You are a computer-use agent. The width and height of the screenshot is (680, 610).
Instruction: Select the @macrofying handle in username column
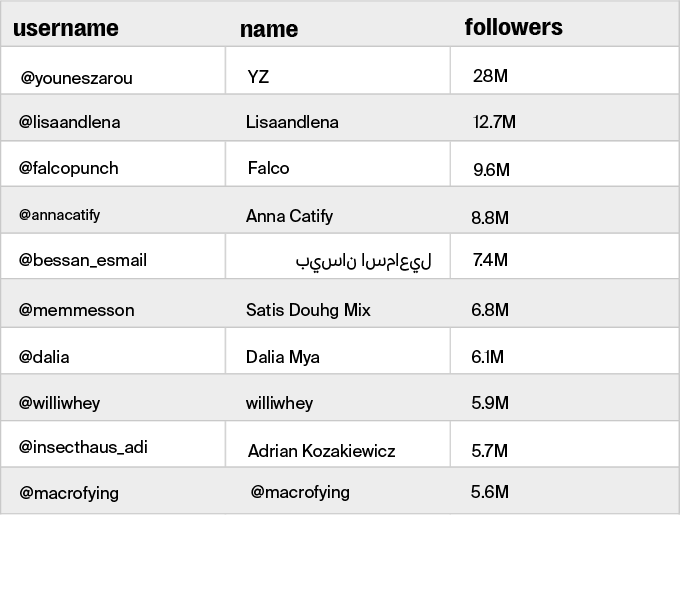69,493
